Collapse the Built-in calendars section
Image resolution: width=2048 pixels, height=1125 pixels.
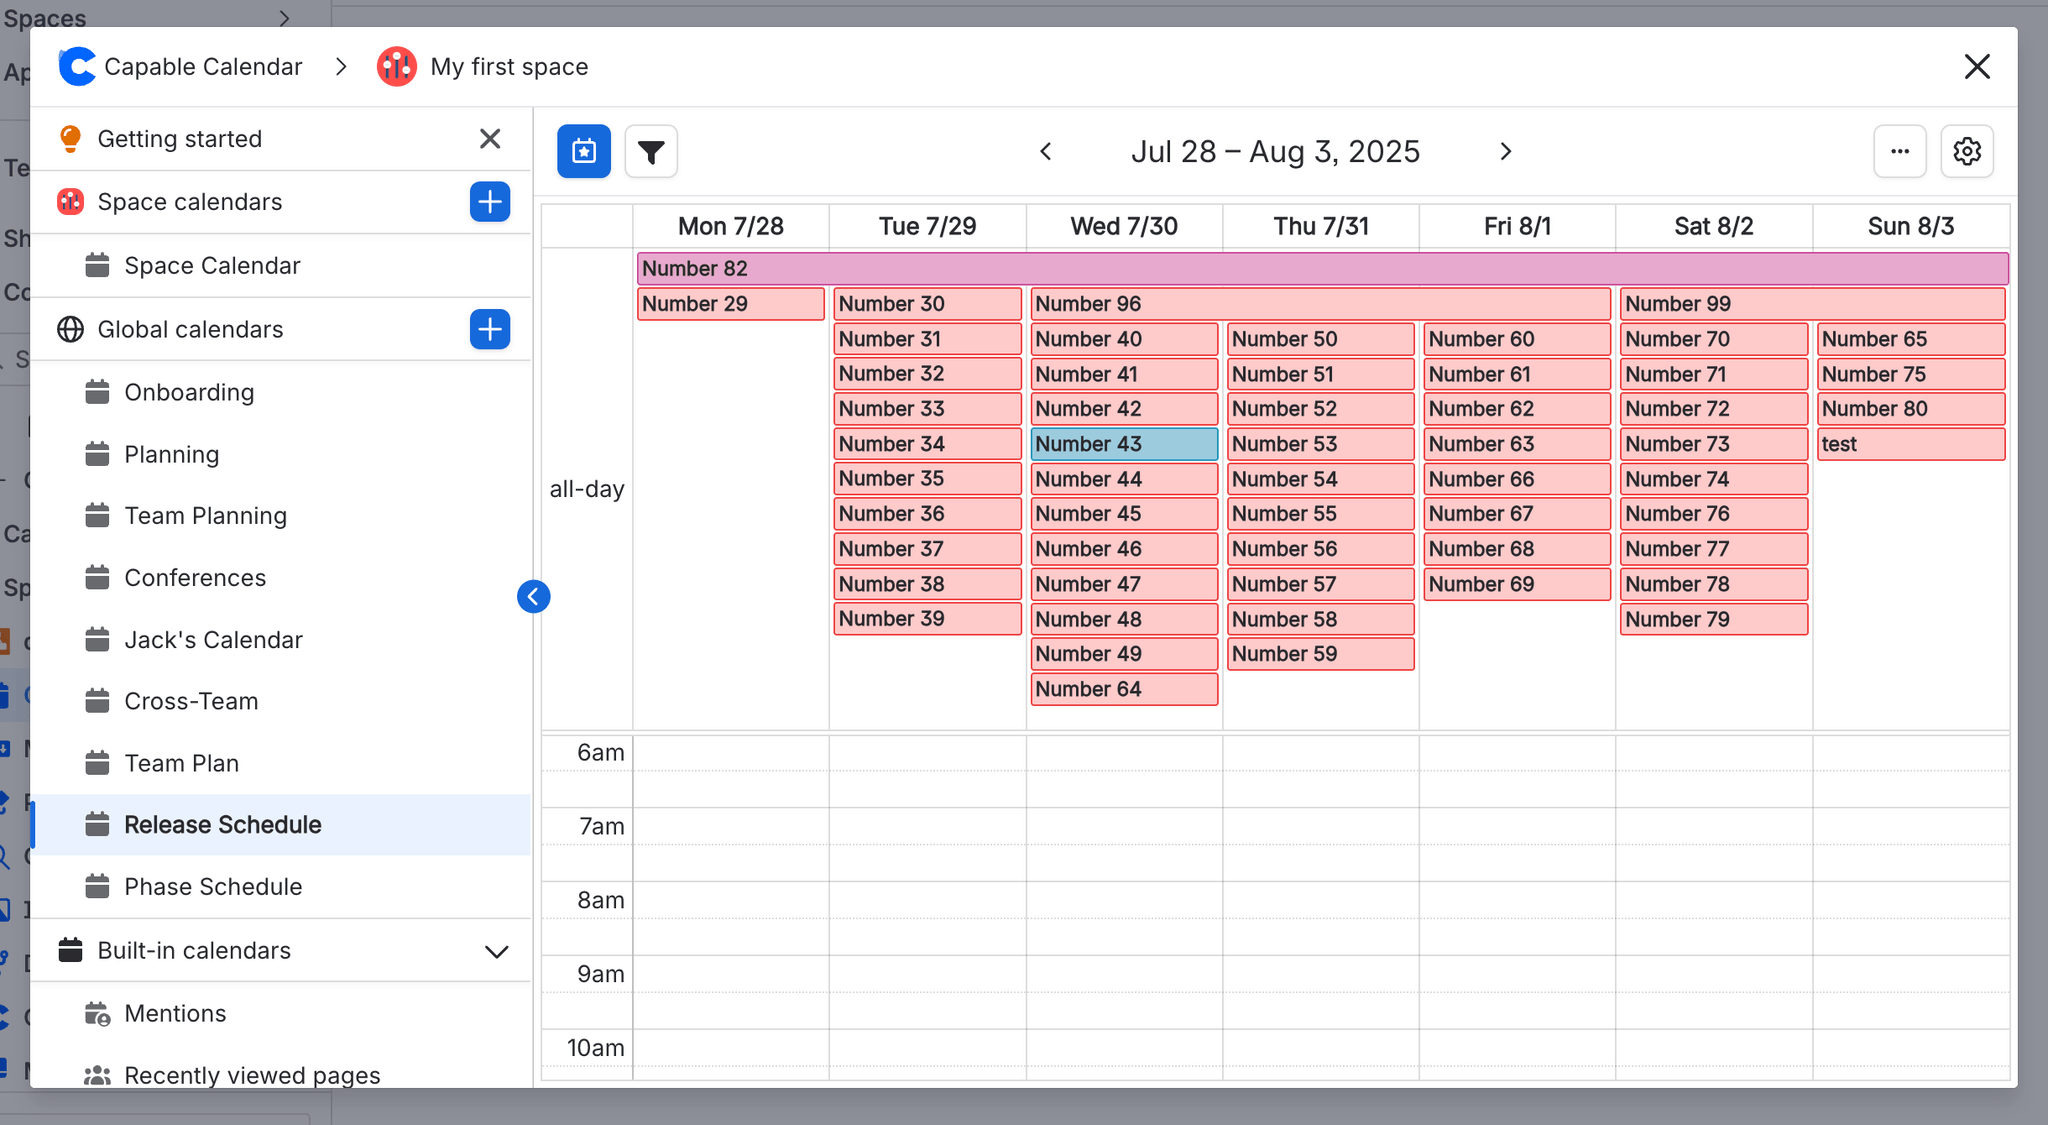click(496, 951)
